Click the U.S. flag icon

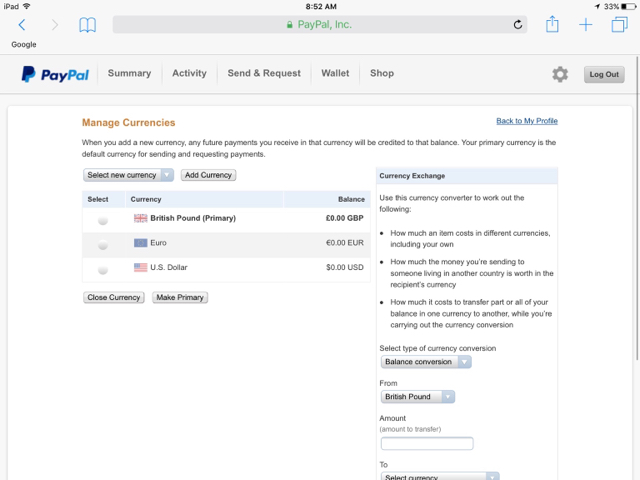140,267
